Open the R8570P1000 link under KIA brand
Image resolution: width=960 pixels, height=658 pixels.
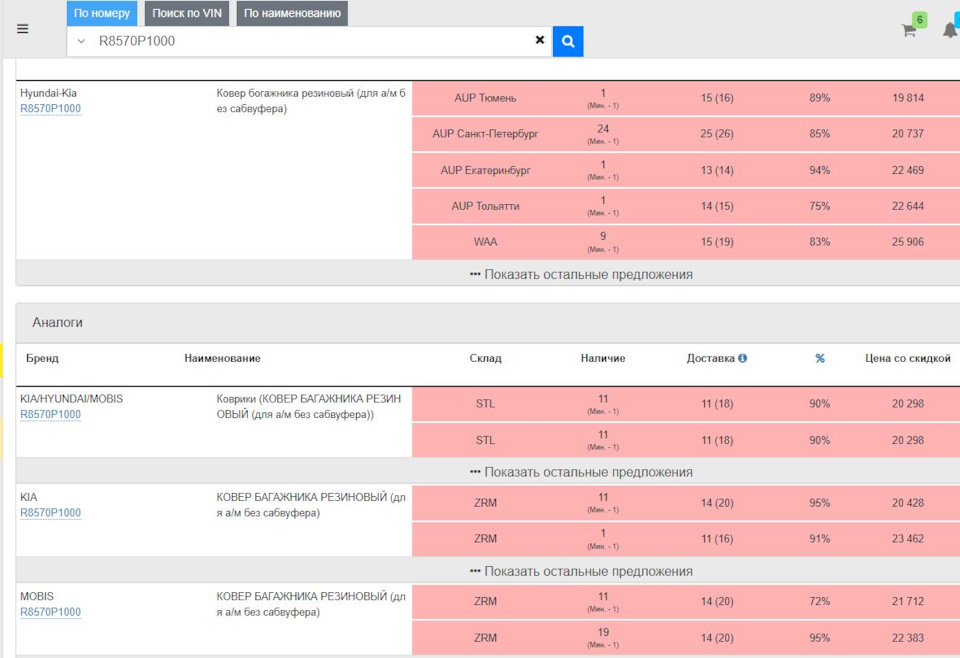click(x=50, y=512)
